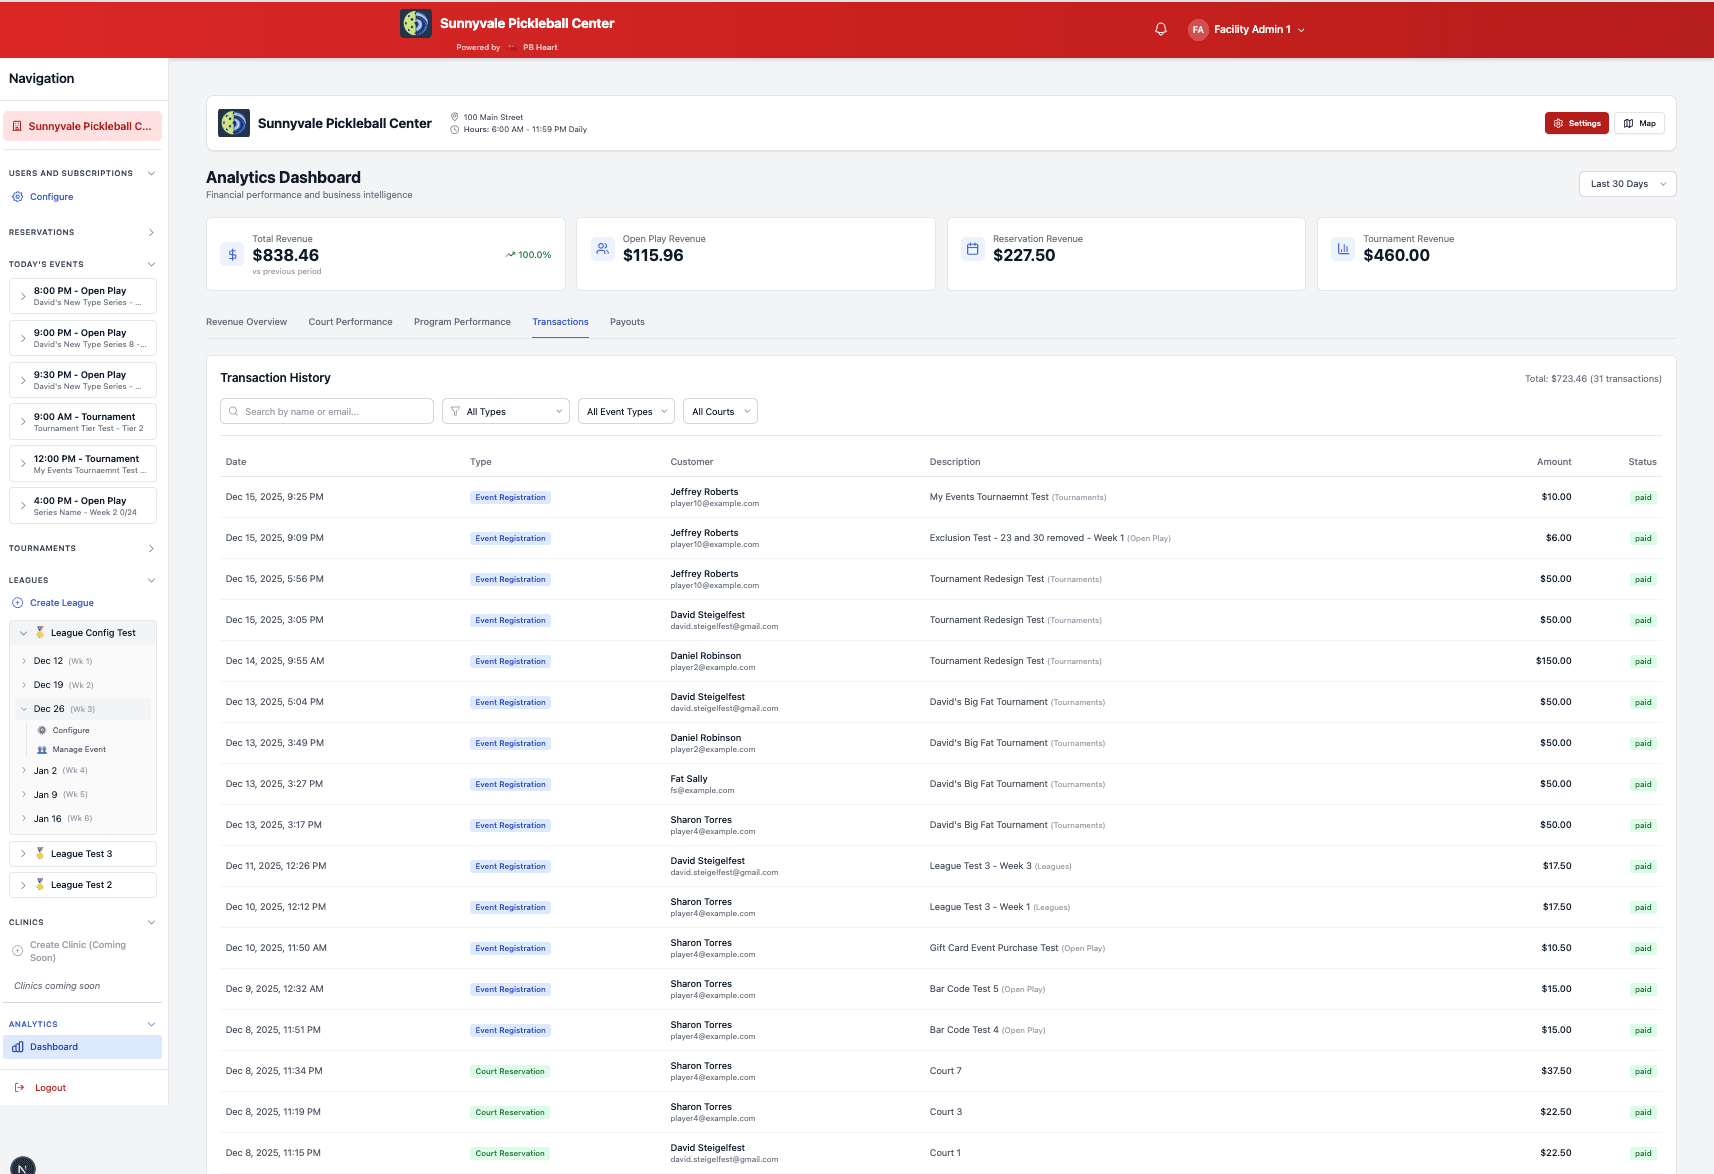The width and height of the screenshot is (1714, 1174).
Task: Open the All Courts filter dropdown
Action: point(720,412)
